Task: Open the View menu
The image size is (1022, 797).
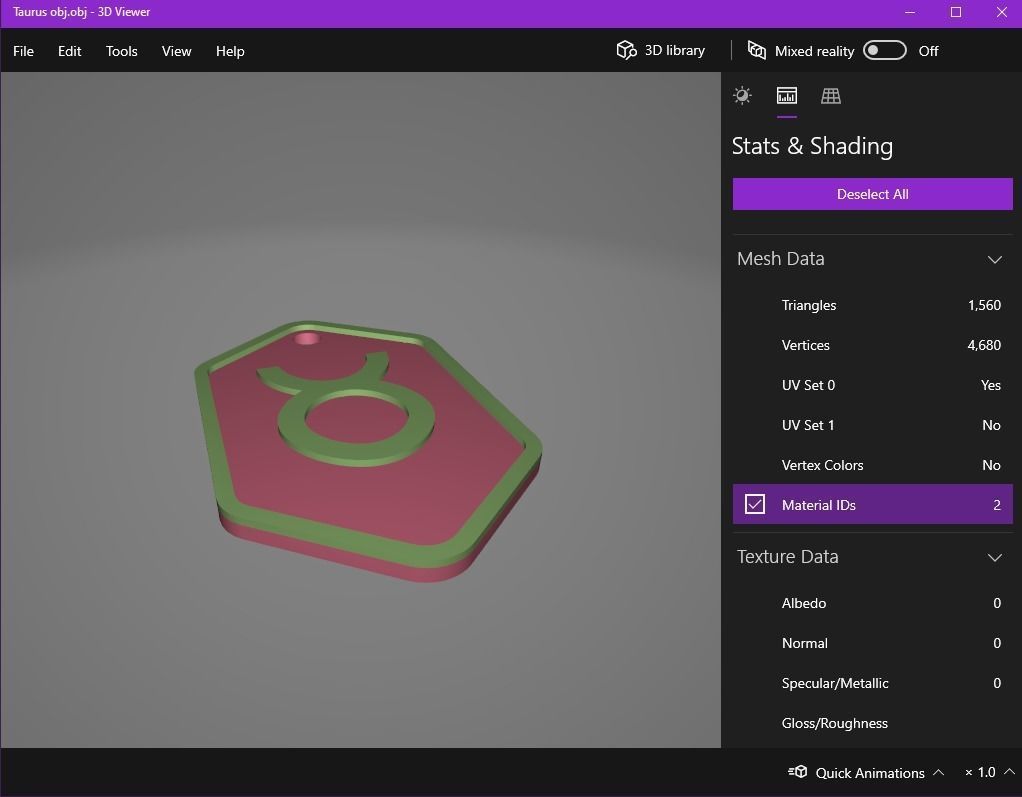Action: point(177,51)
